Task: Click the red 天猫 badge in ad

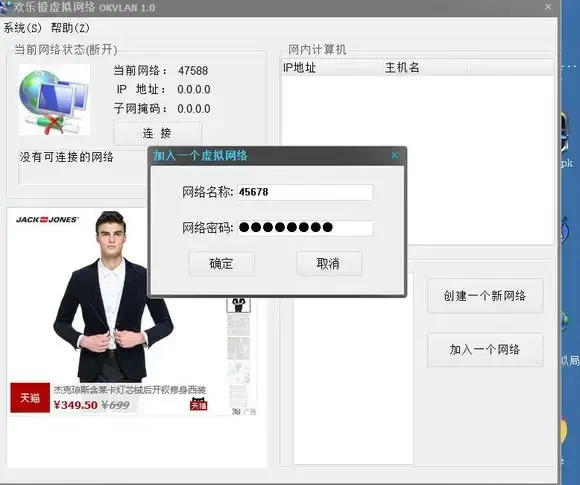Action: pos(30,398)
